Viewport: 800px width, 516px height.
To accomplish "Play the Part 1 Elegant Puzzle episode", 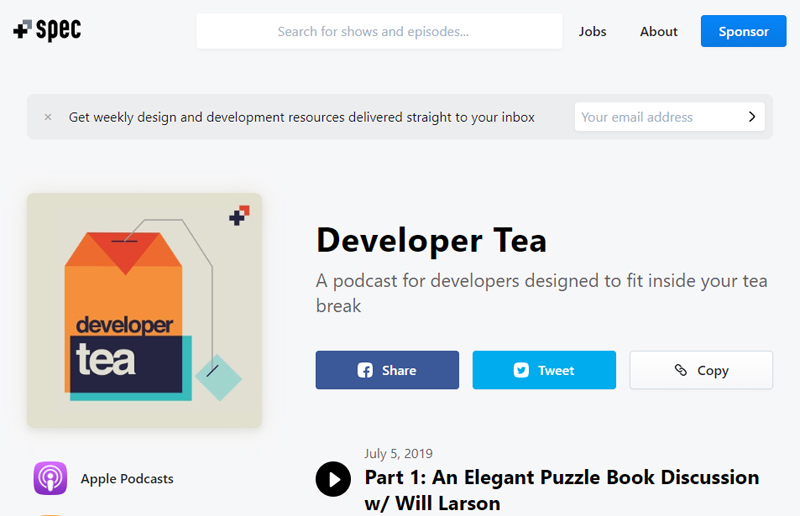I will (x=333, y=479).
